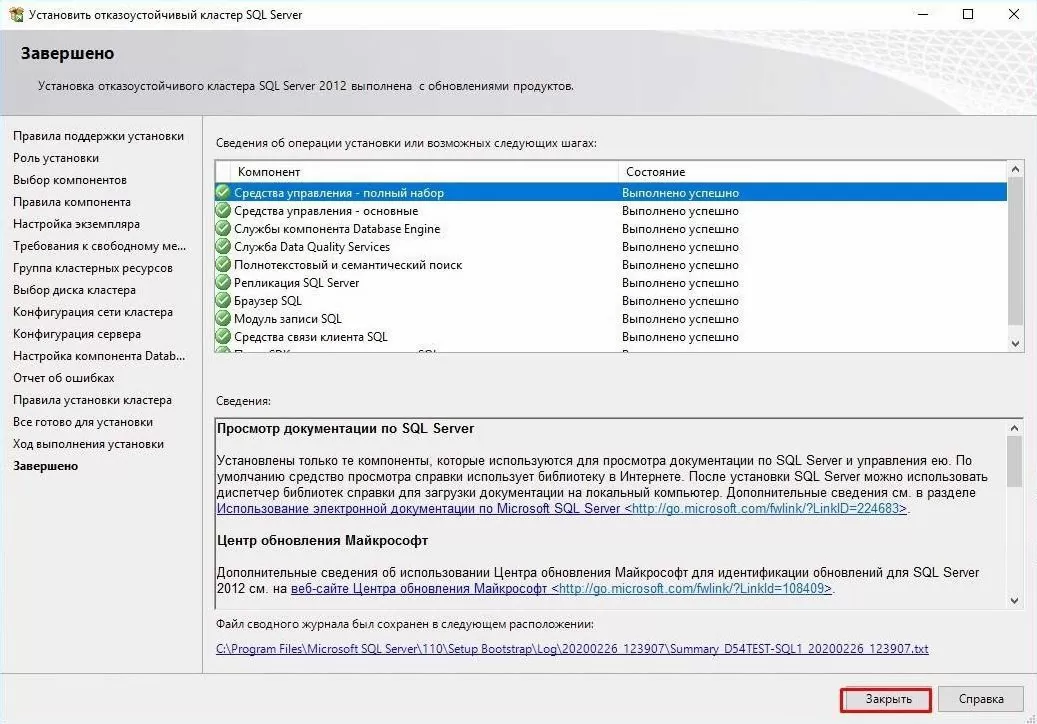Maximize the setup window

point(968,14)
